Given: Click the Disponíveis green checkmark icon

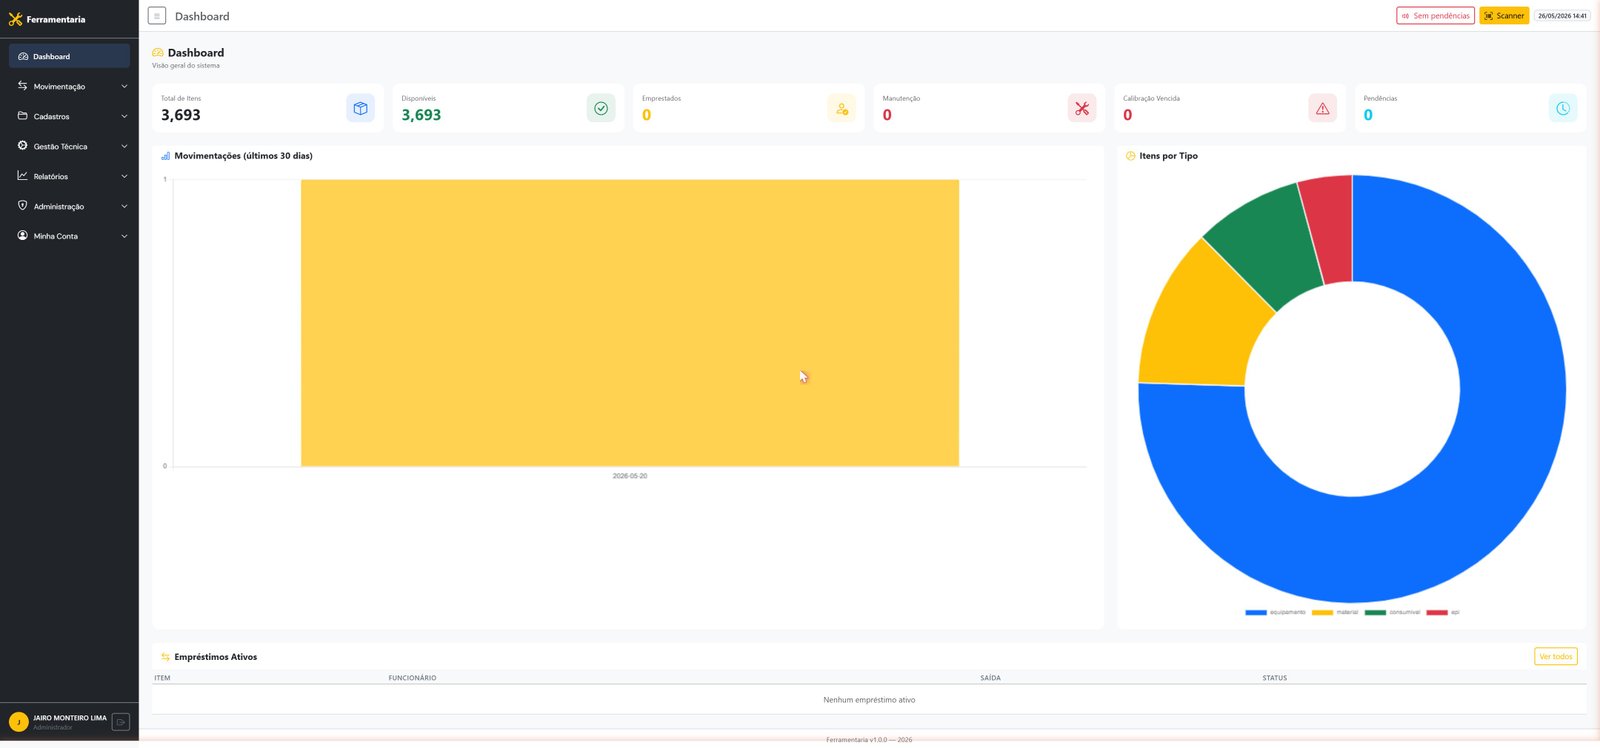Looking at the screenshot, I should click(601, 108).
